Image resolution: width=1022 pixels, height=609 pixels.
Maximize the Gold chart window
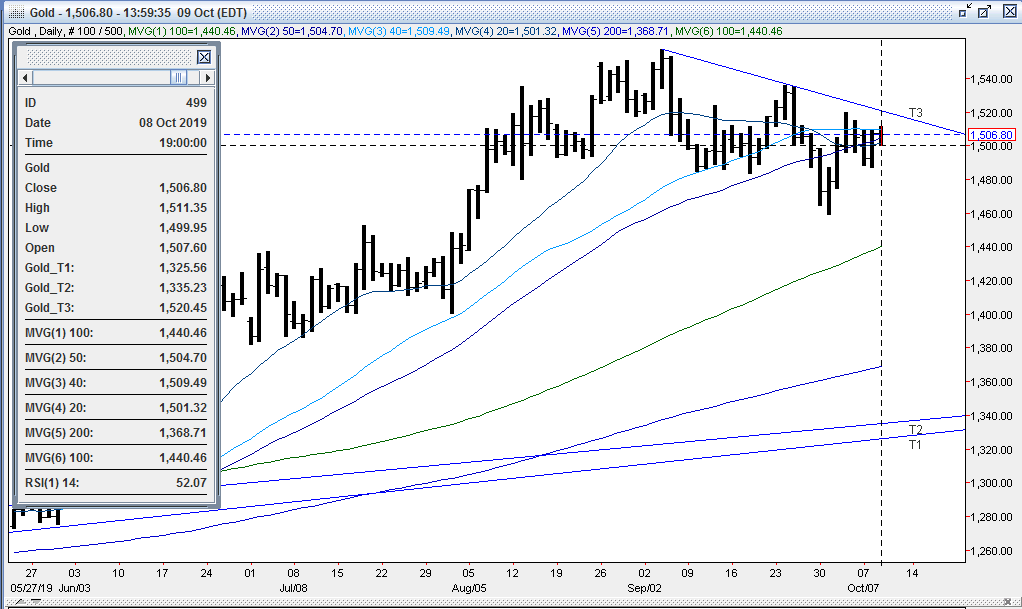click(984, 11)
